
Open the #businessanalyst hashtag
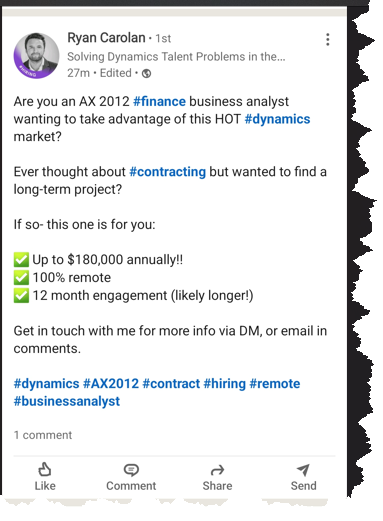(67, 401)
